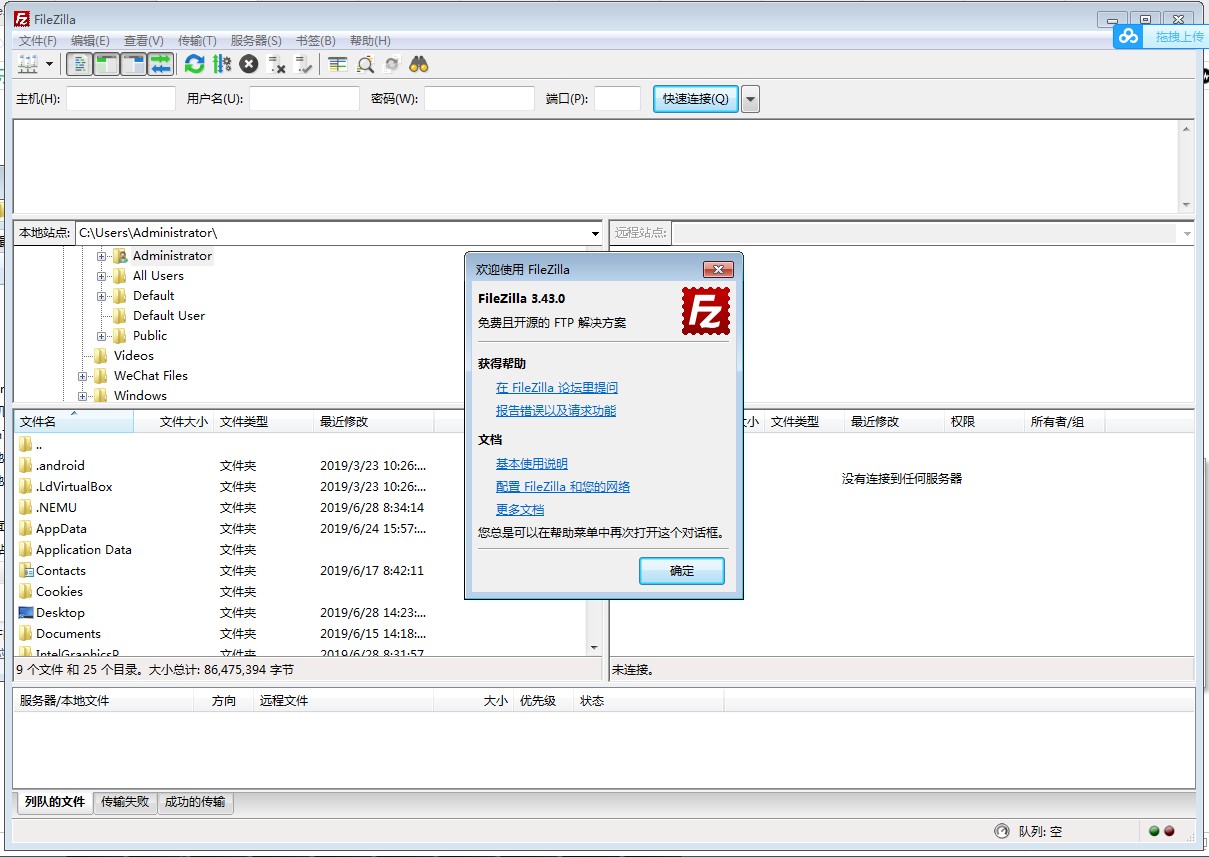Cancel the current operation icon
The height and width of the screenshot is (857, 1209).
click(x=249, y=65)
